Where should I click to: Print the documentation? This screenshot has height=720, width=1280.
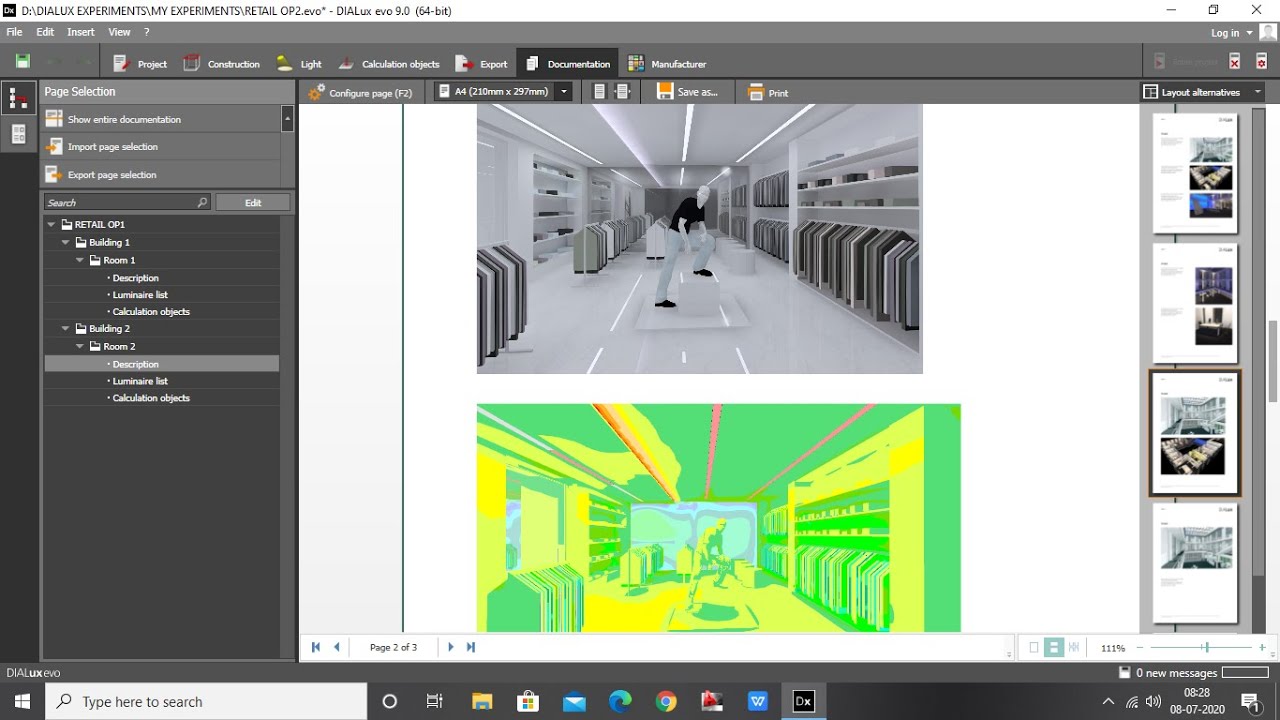pyautogui.click(x=768, y=92)
